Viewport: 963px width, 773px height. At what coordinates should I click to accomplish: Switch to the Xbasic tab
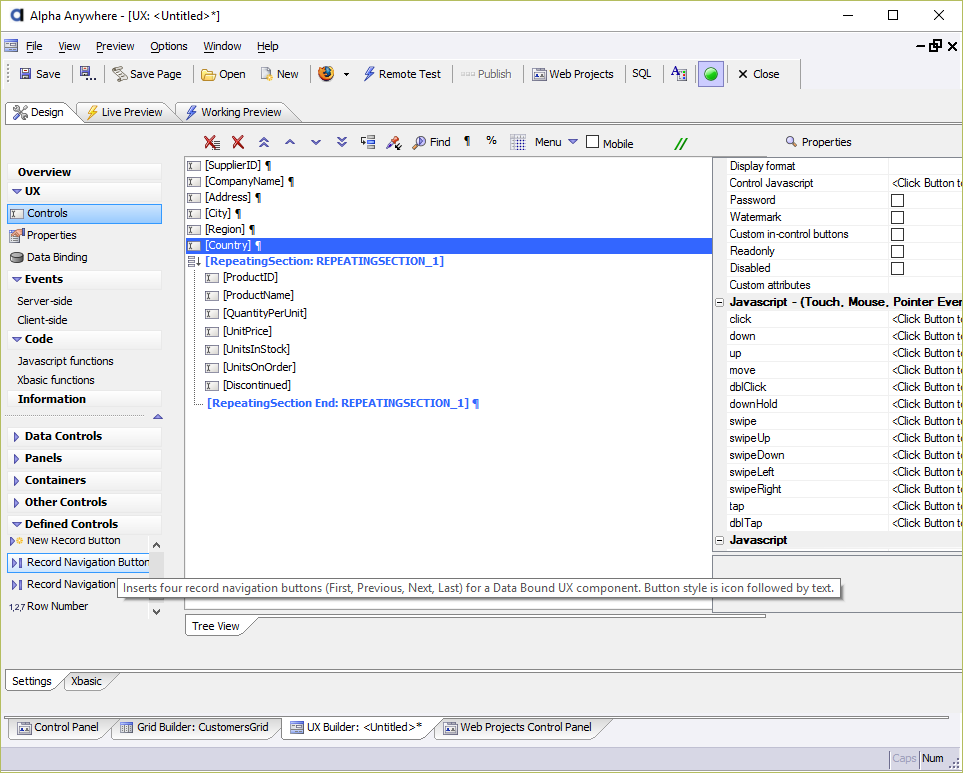86,682
